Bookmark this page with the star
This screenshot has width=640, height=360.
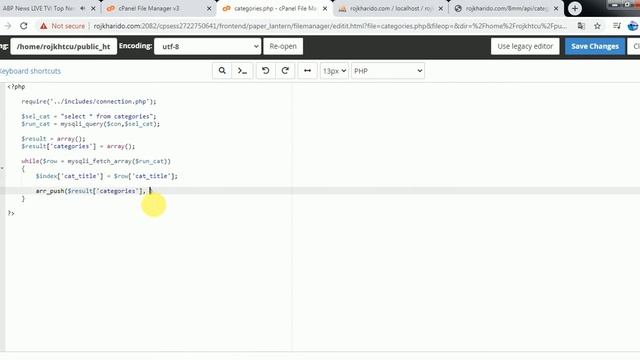(597, 26)
